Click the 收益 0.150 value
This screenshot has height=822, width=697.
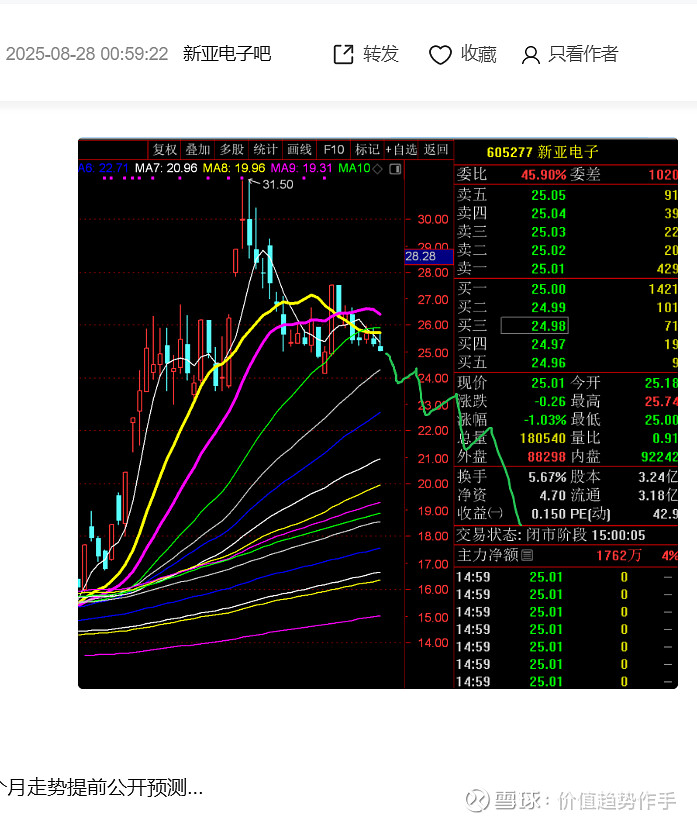pos(549,514)
